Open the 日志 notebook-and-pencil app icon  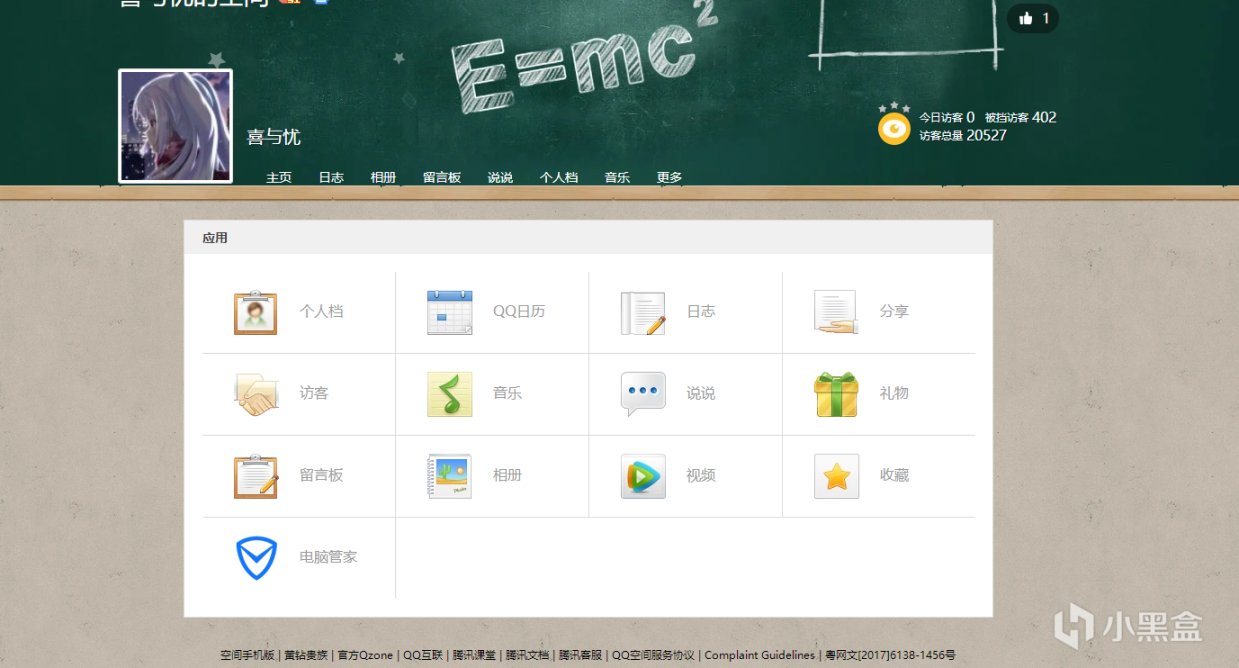point(643,312)
